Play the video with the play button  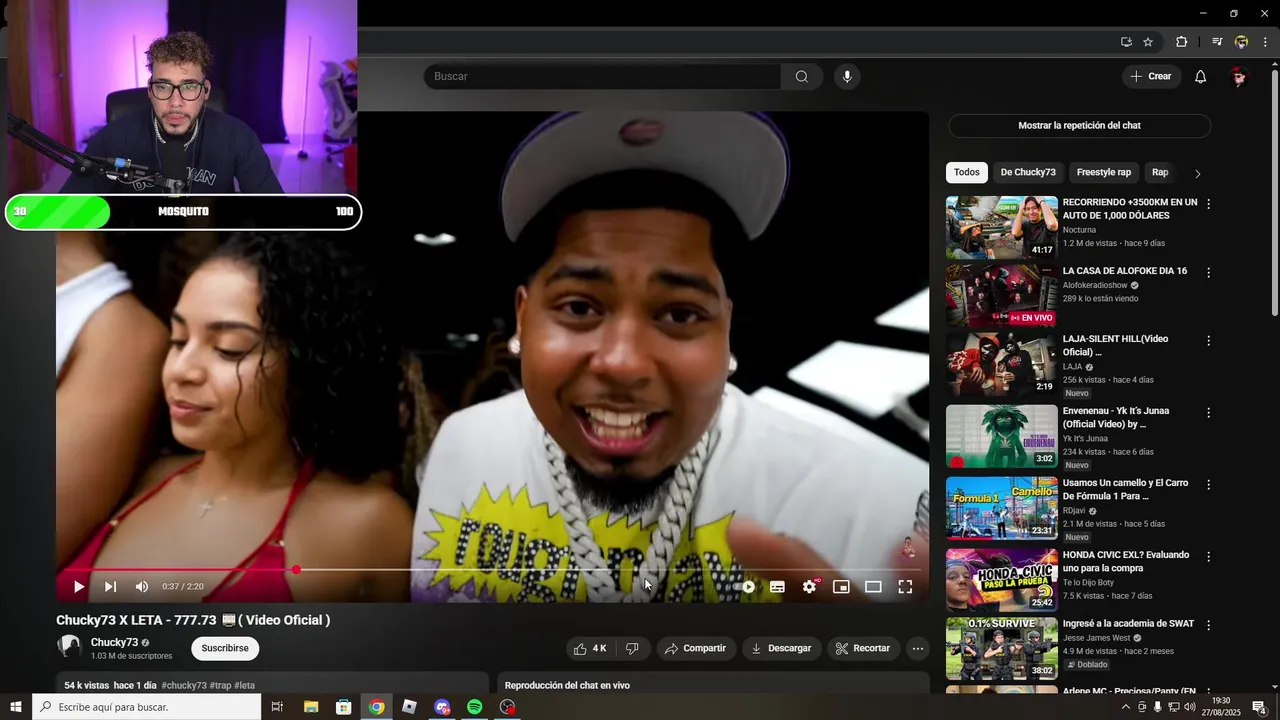pyautogui.click(x=79, y=587)
